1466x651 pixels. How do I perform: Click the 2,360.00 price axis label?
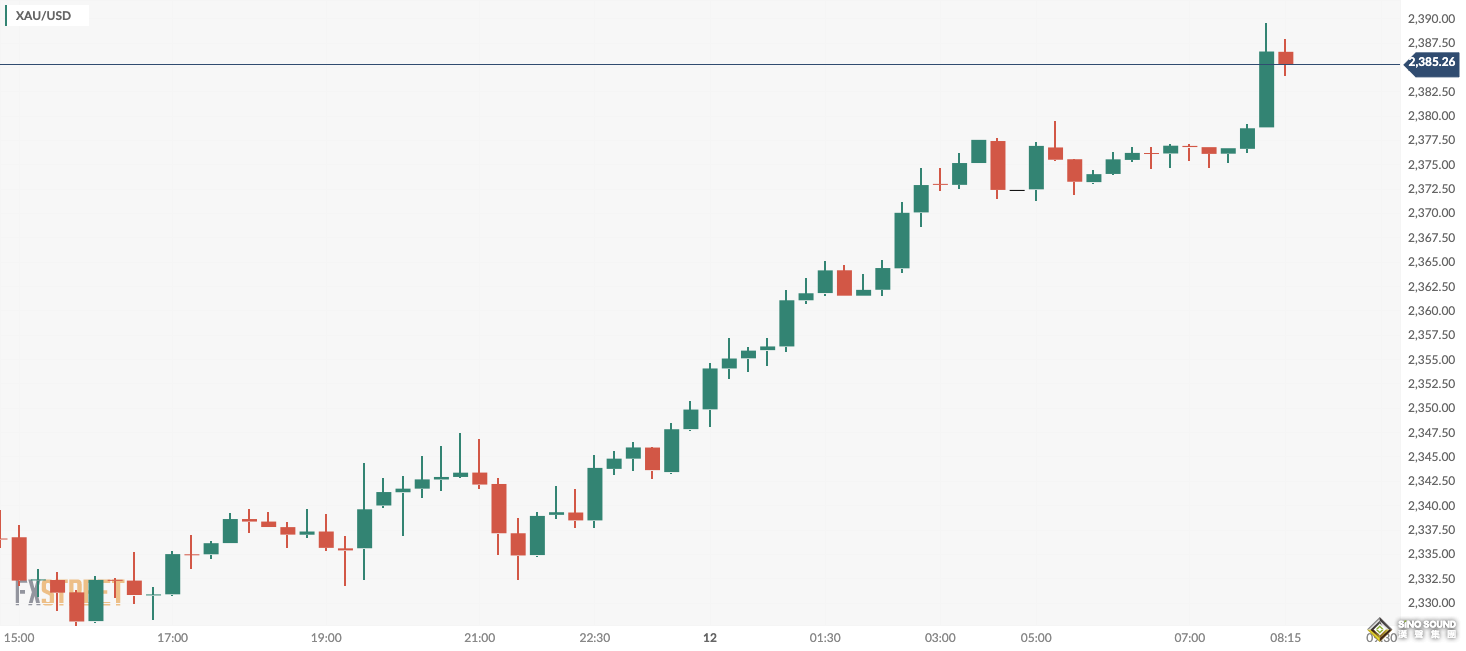[1430, 311]
